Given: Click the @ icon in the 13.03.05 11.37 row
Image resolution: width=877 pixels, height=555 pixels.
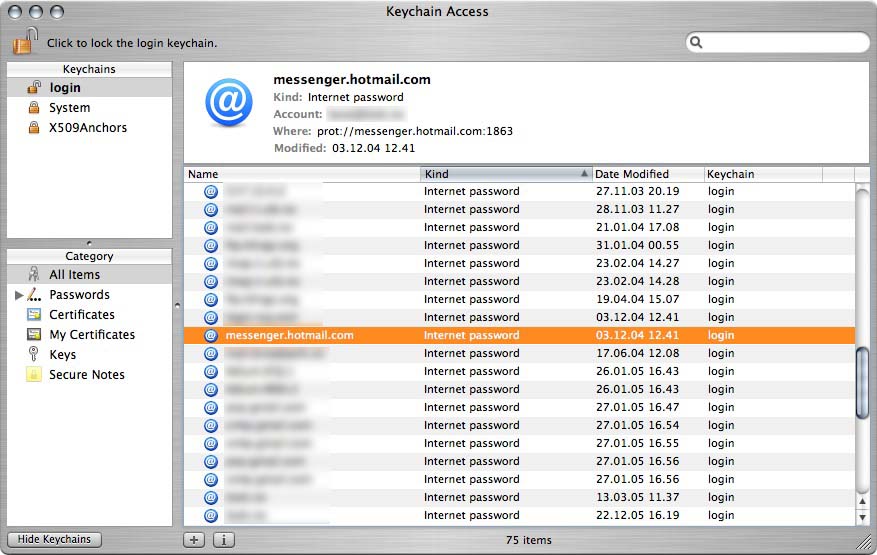Looking at the screenshot, I should (x=211, y=497).
